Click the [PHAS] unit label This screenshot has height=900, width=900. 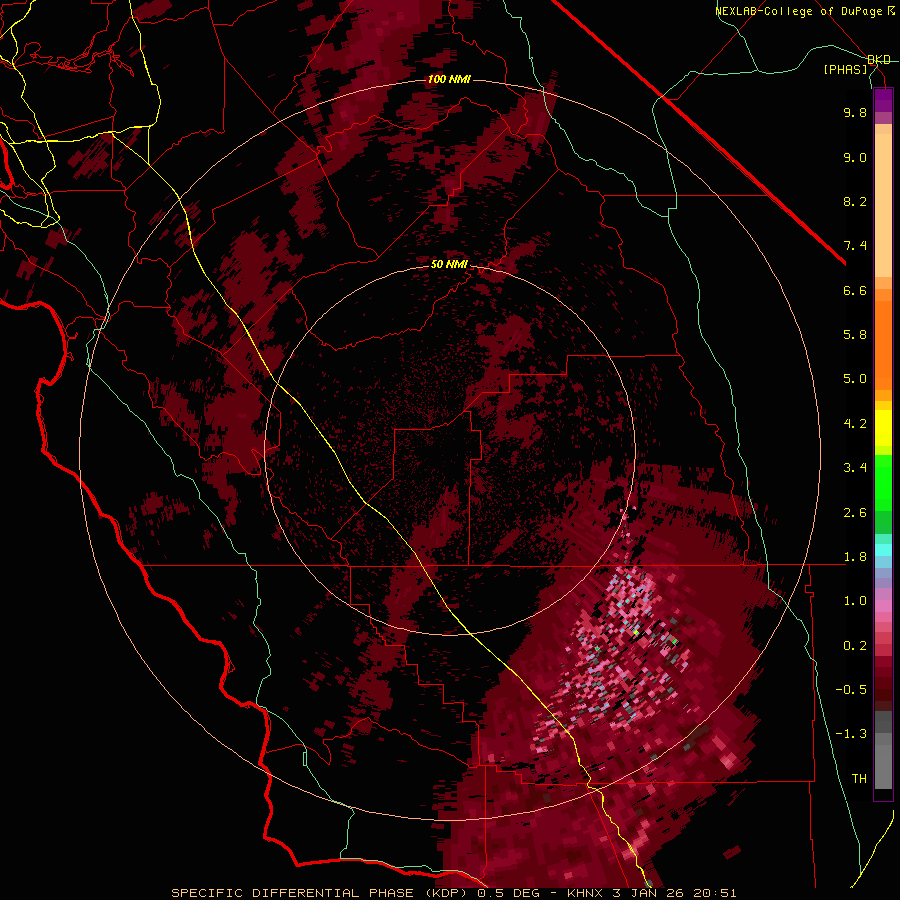pos(845,70)
